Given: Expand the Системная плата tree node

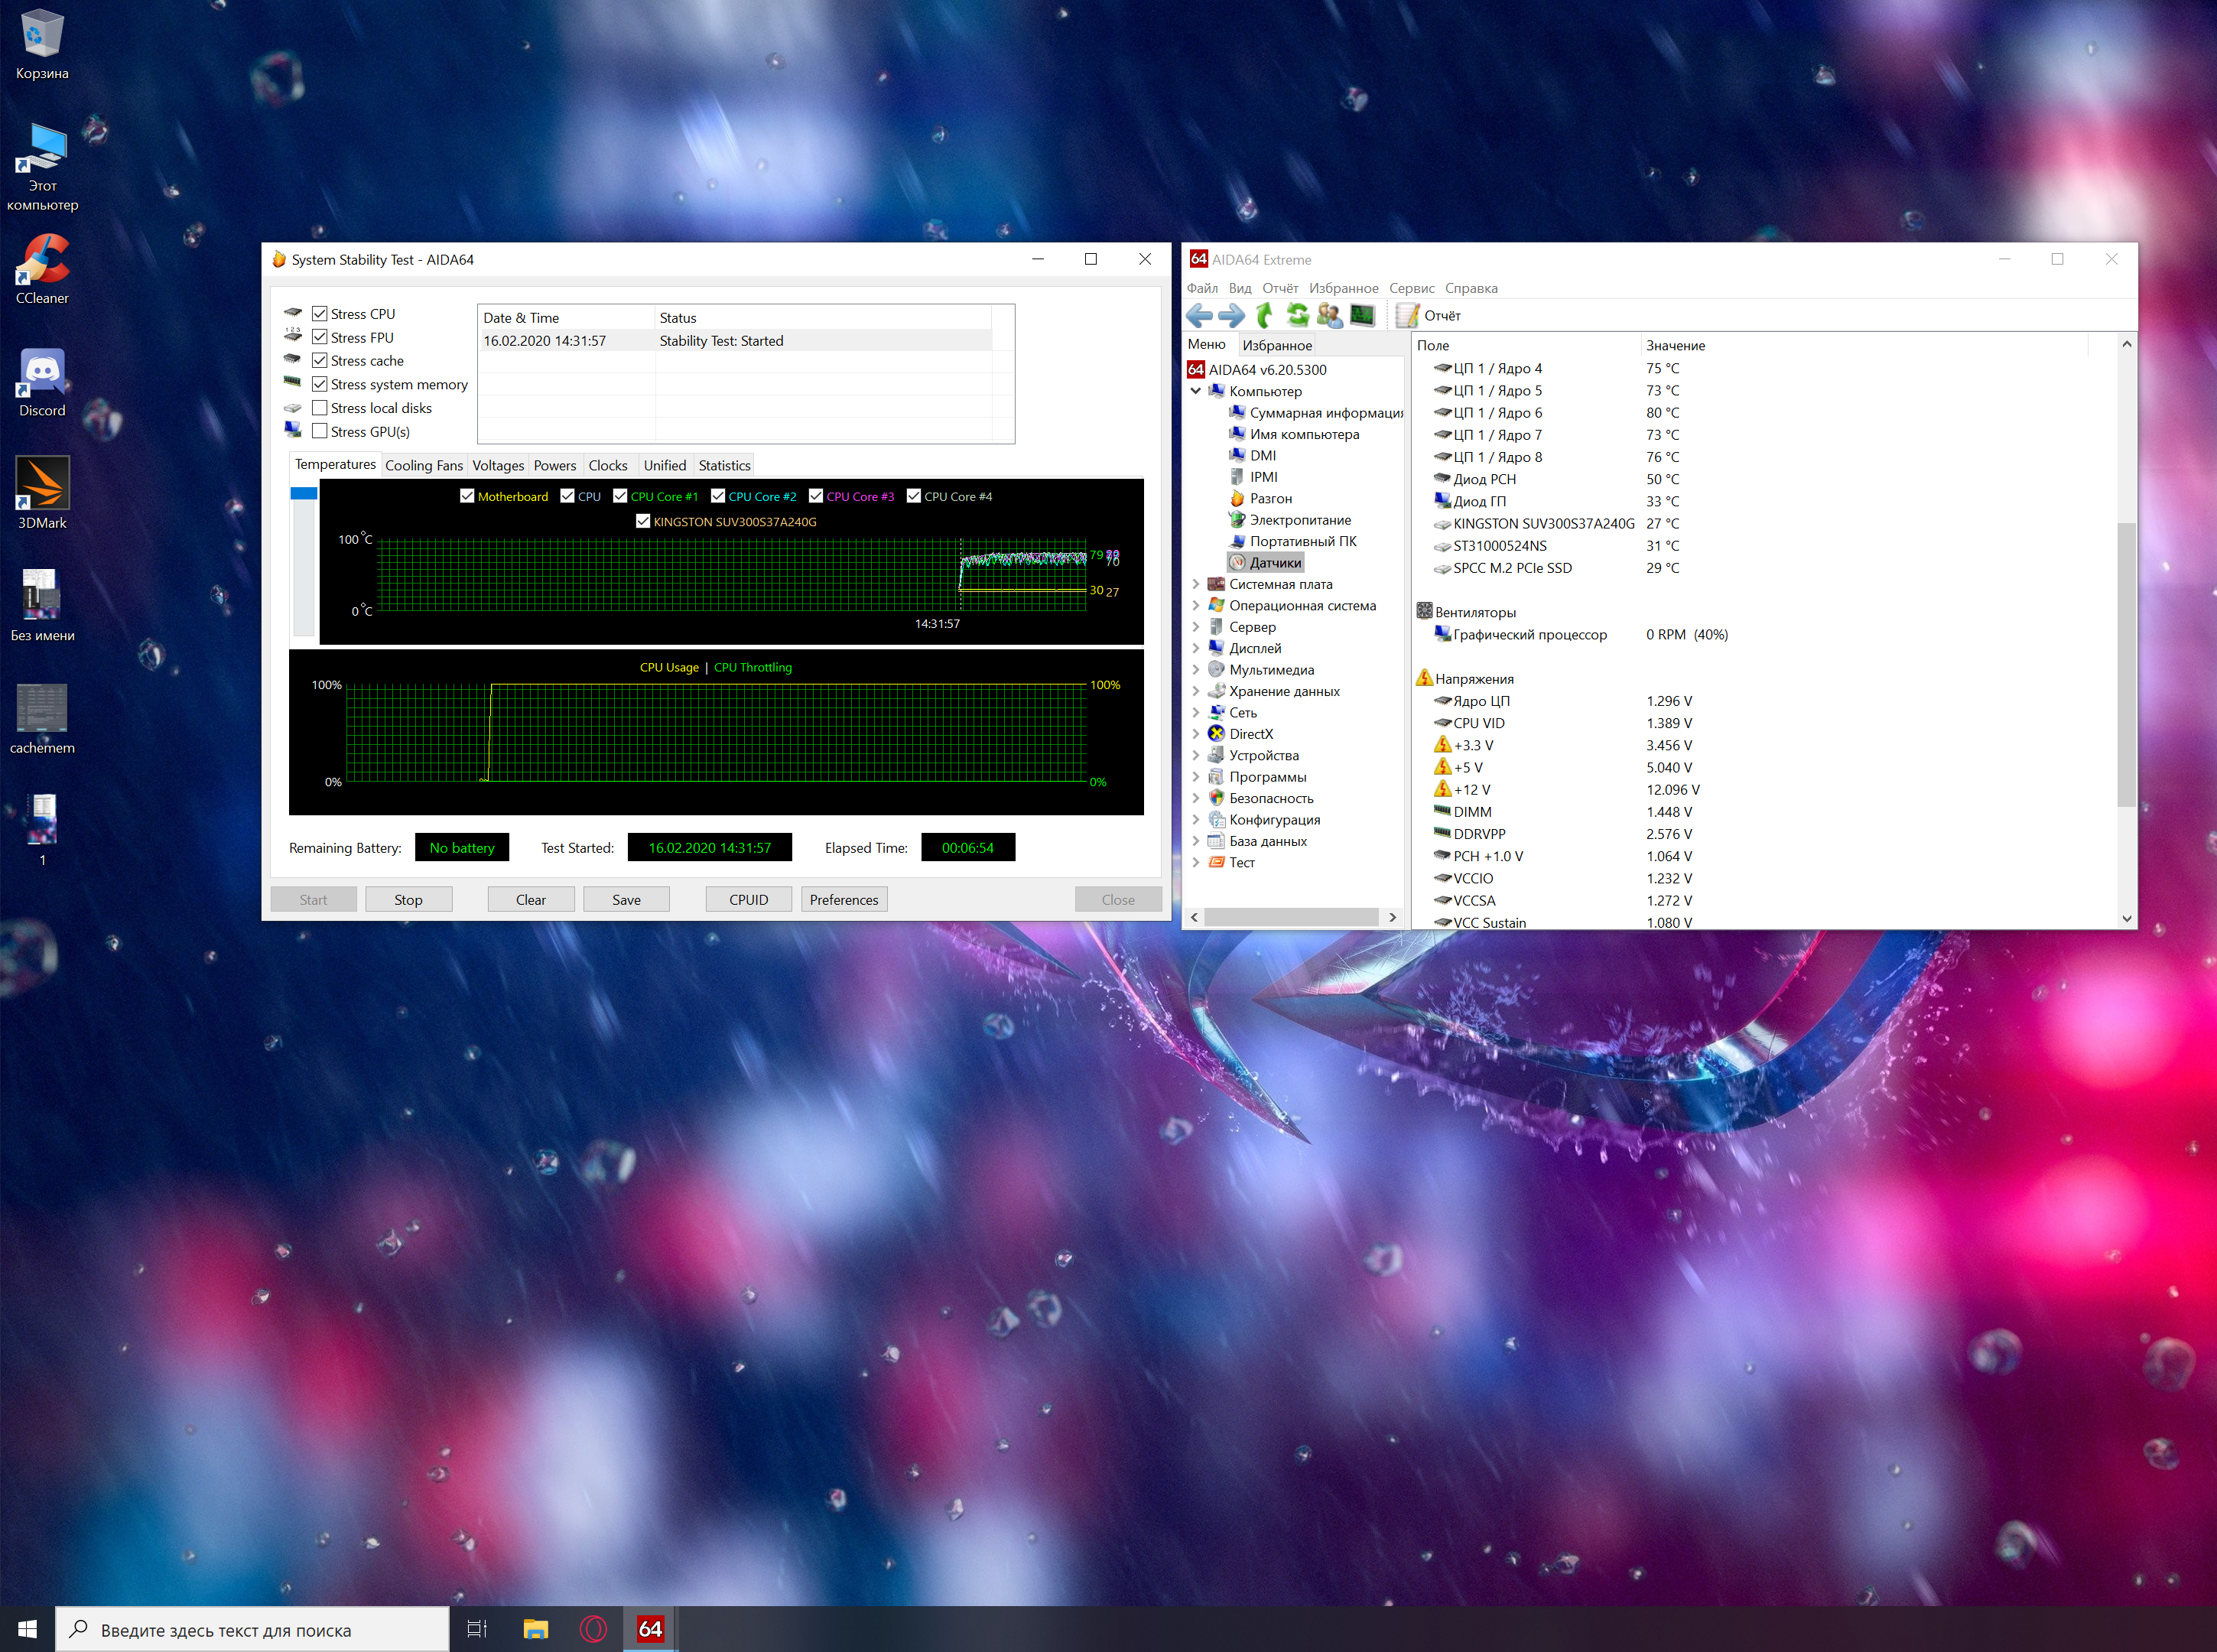Looking at the screenshot, I should [x=1195, y=584].
